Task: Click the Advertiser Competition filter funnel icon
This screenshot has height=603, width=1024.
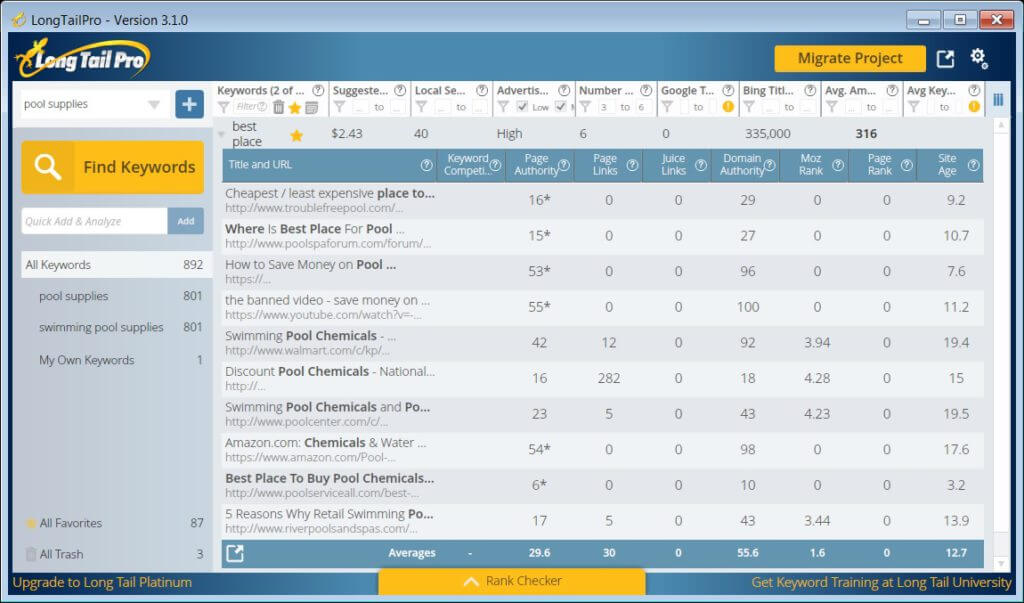Action: (503, 107)
